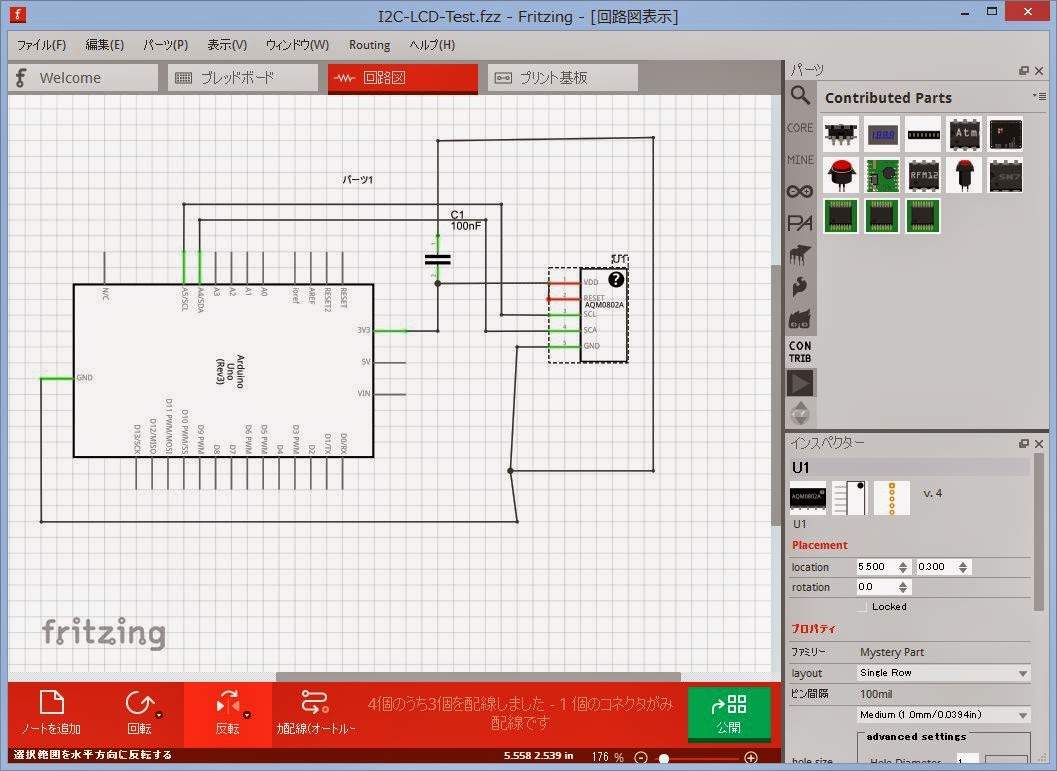Viewport: 1057px width, 771px height.
Task: Click the location X value field
Action: click(x=876, y=567)
